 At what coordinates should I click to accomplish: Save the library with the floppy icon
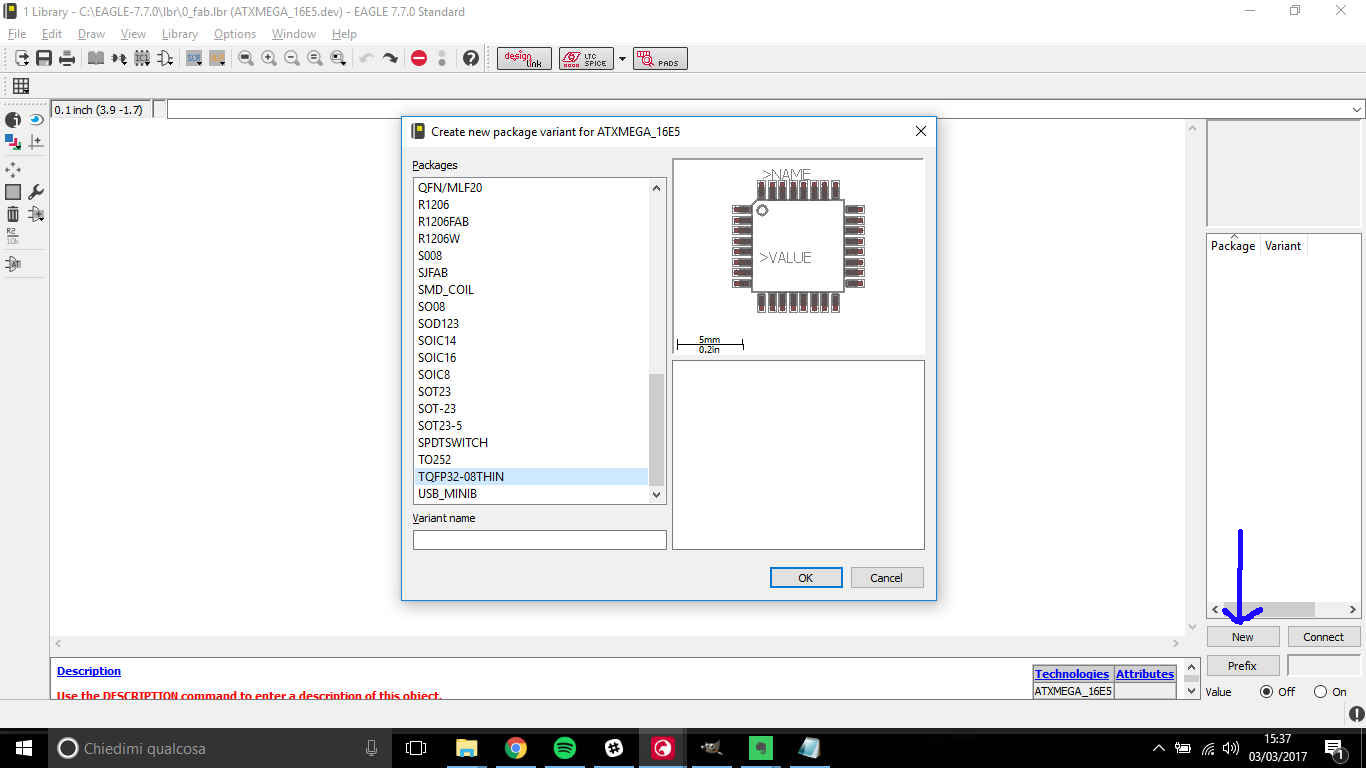click(44, 58)
